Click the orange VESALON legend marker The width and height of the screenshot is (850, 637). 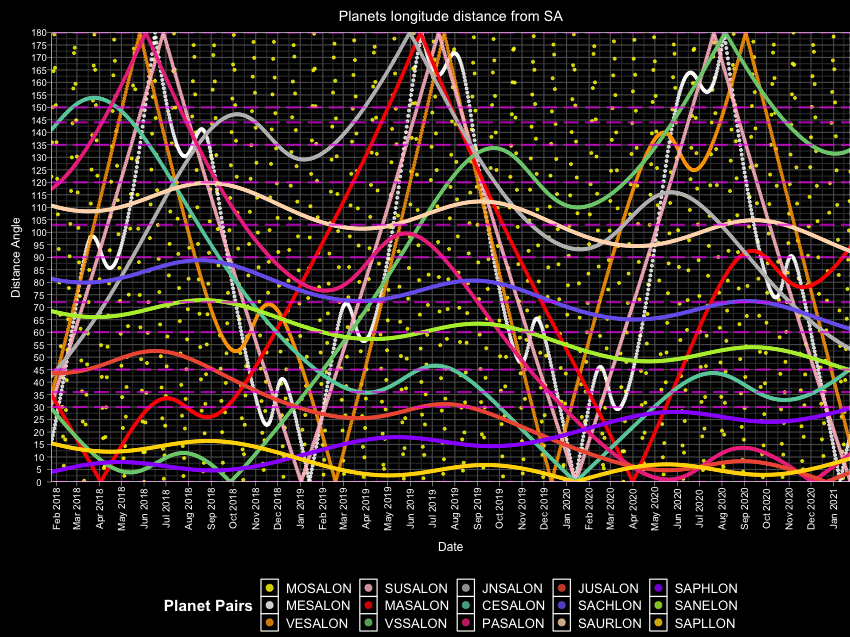(x=268, y=622)
